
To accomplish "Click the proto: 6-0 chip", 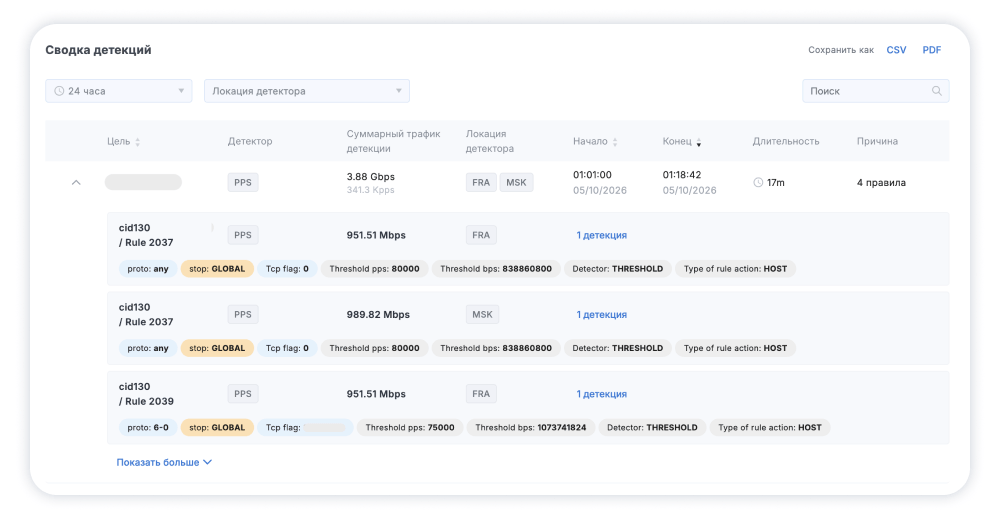I will pyautogui.click(x=148, y=427).
